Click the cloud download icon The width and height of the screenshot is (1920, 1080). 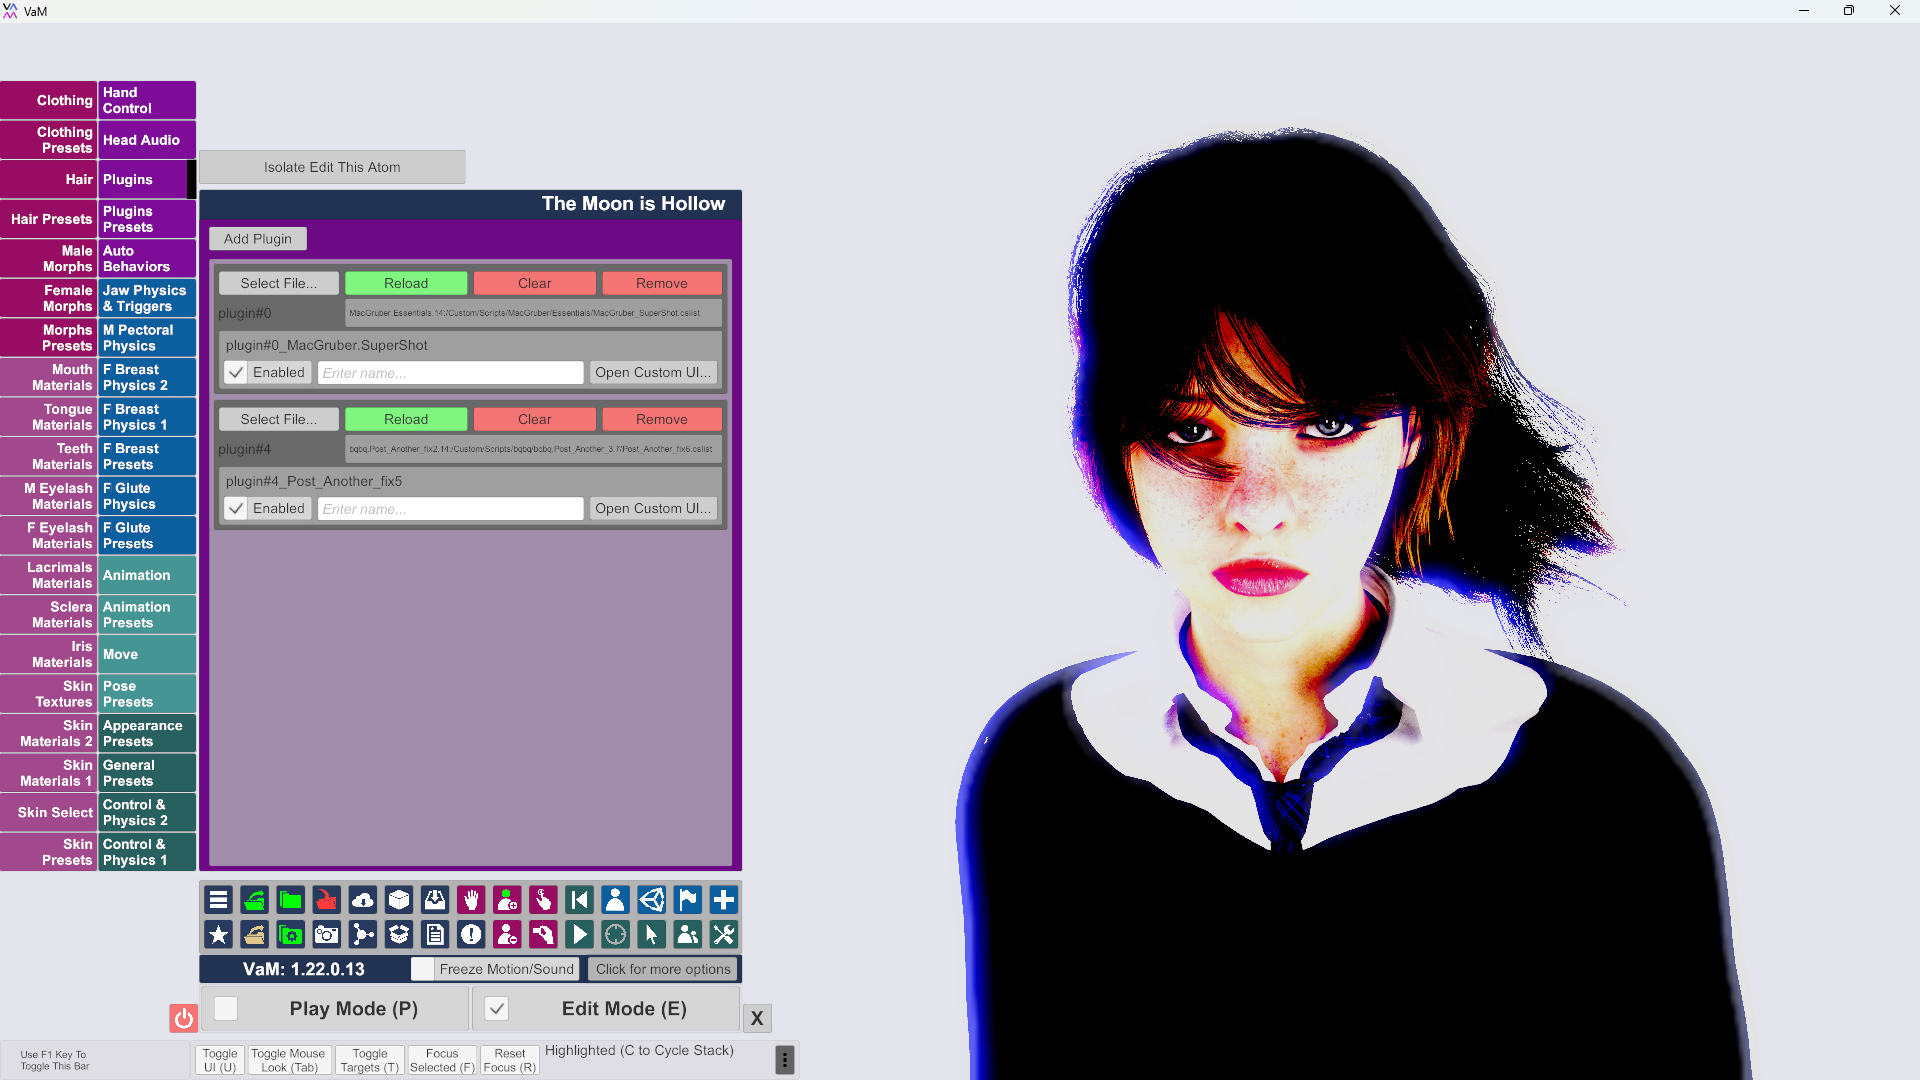tap(362, 900)
